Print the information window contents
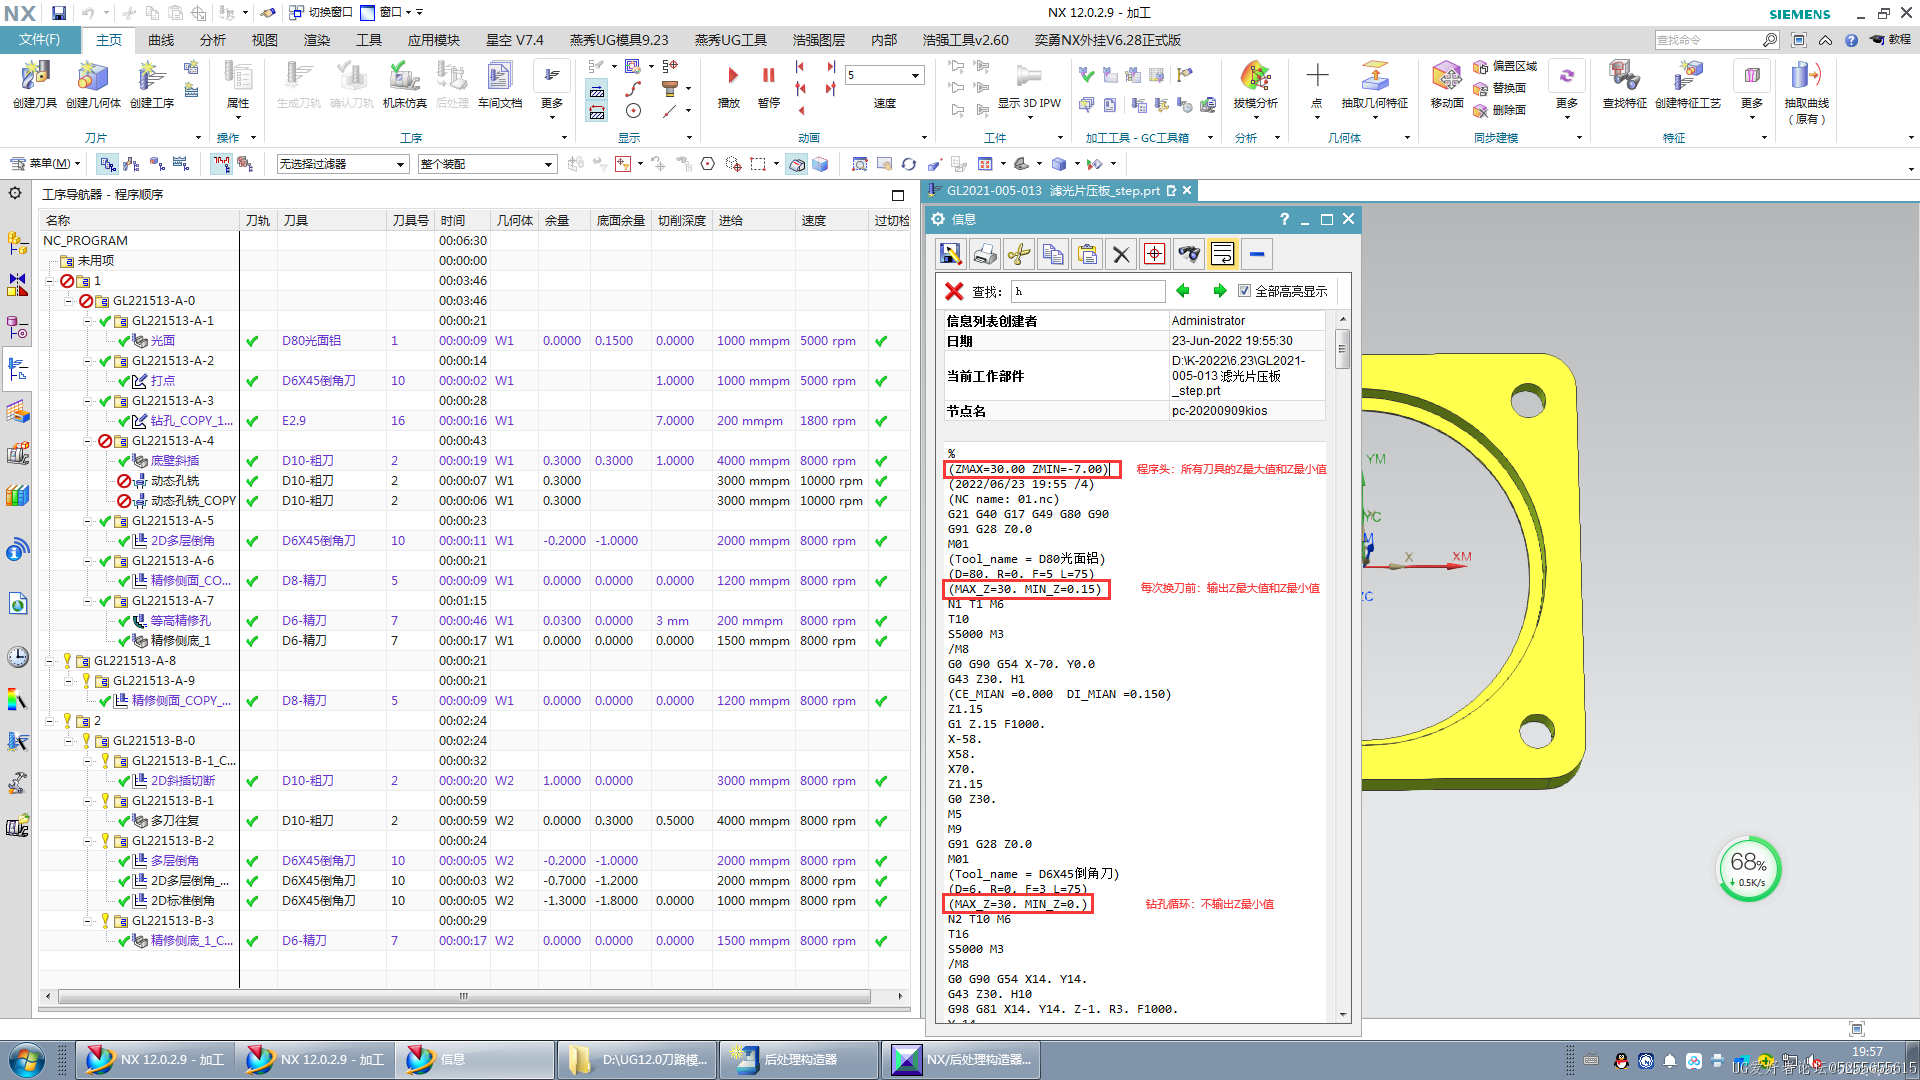The width and height of the screenshot is (1920, 1080). (x=984, y=254)
